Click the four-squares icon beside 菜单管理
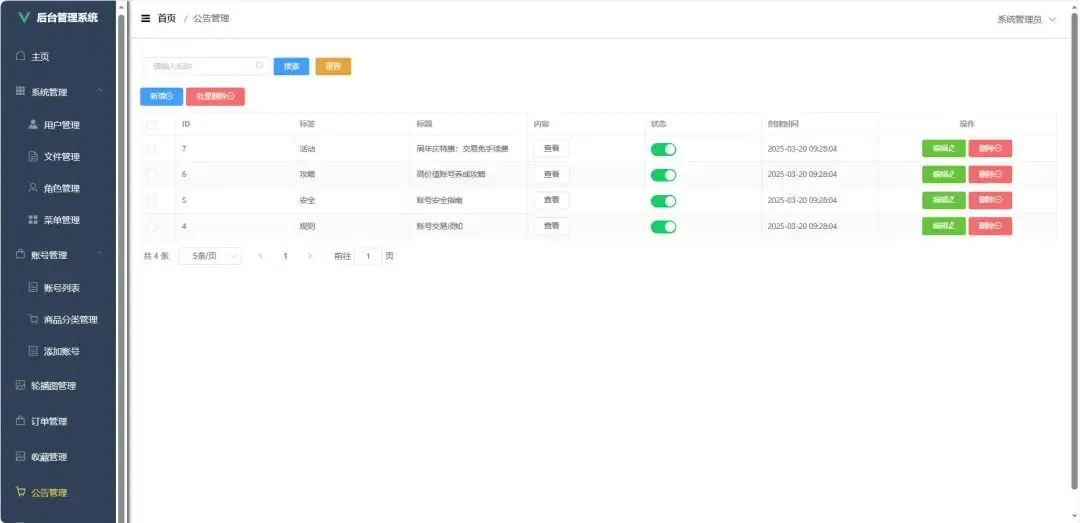The width and height of the screenshot is (1080, 523). (33, 220)
